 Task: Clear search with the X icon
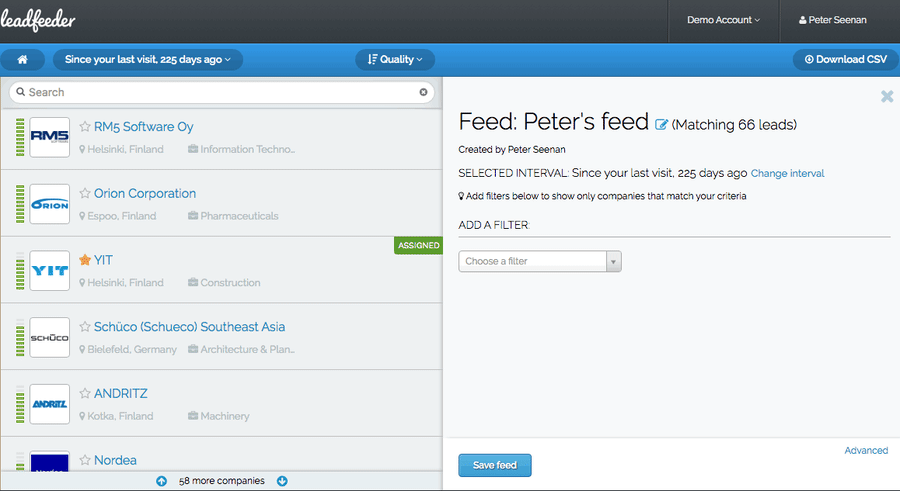pos(423,92)
